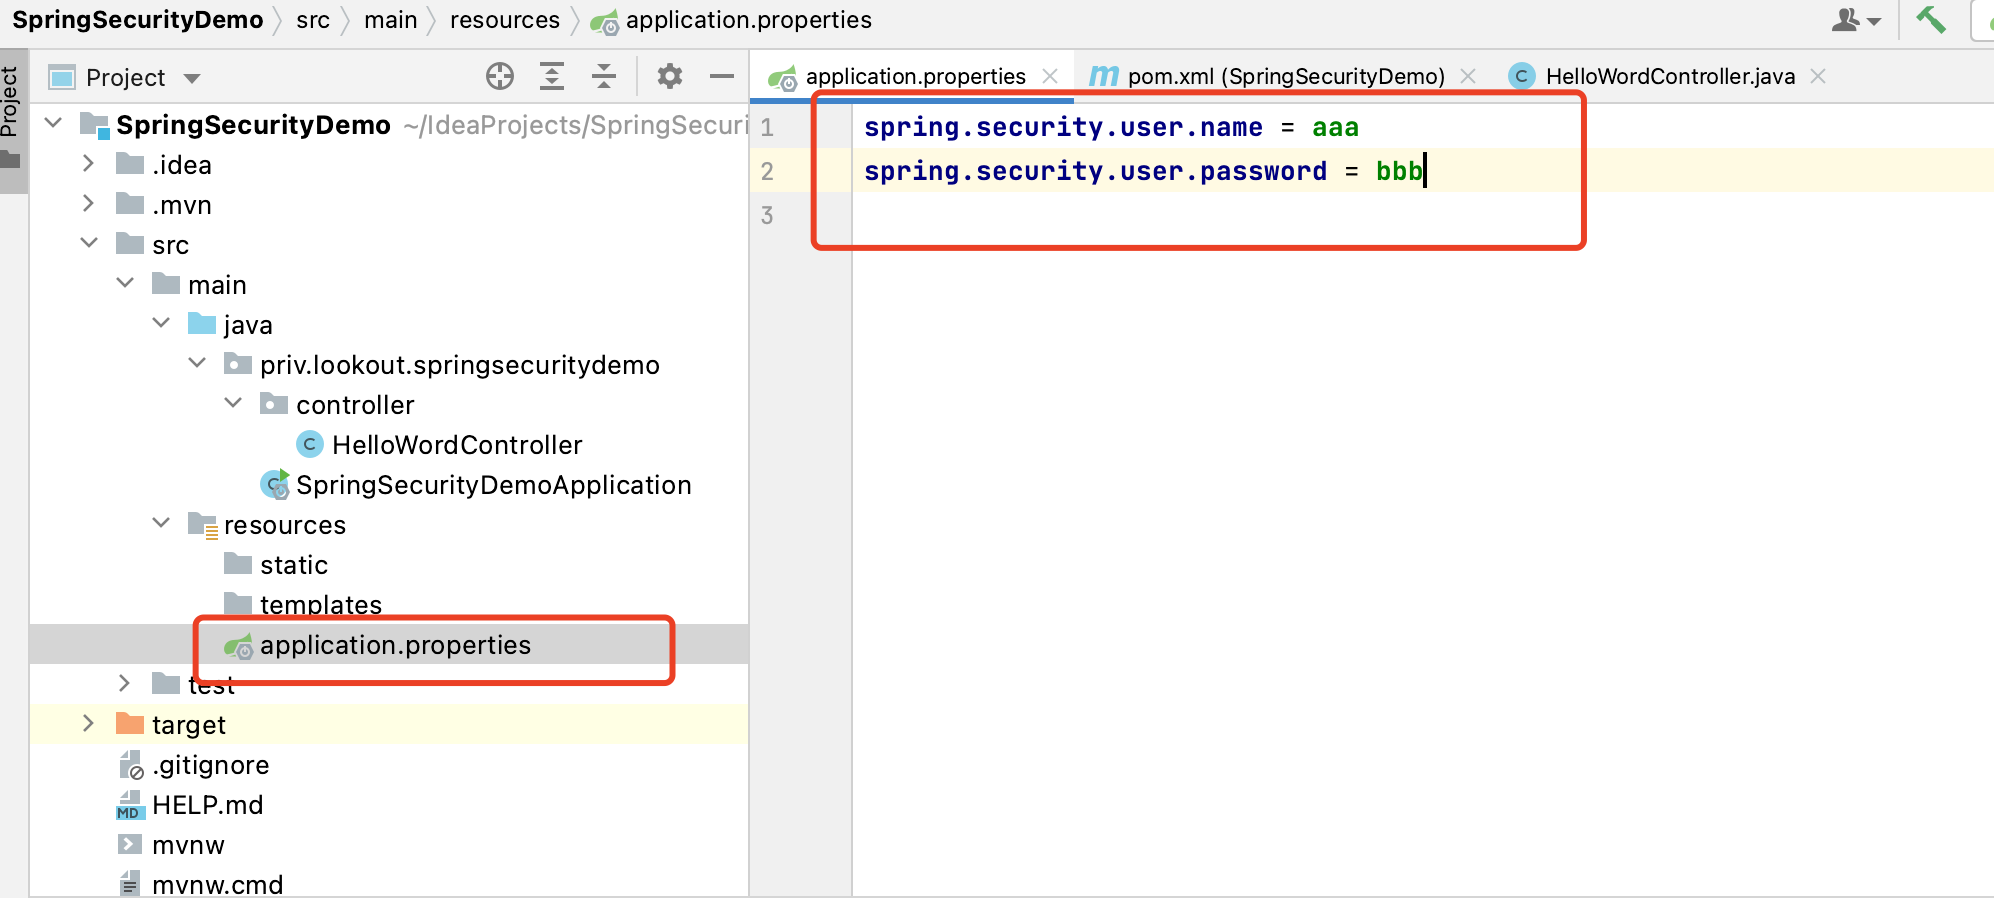1994x898 pixels.
Task: Collapse the src folder
Action: 89,243
